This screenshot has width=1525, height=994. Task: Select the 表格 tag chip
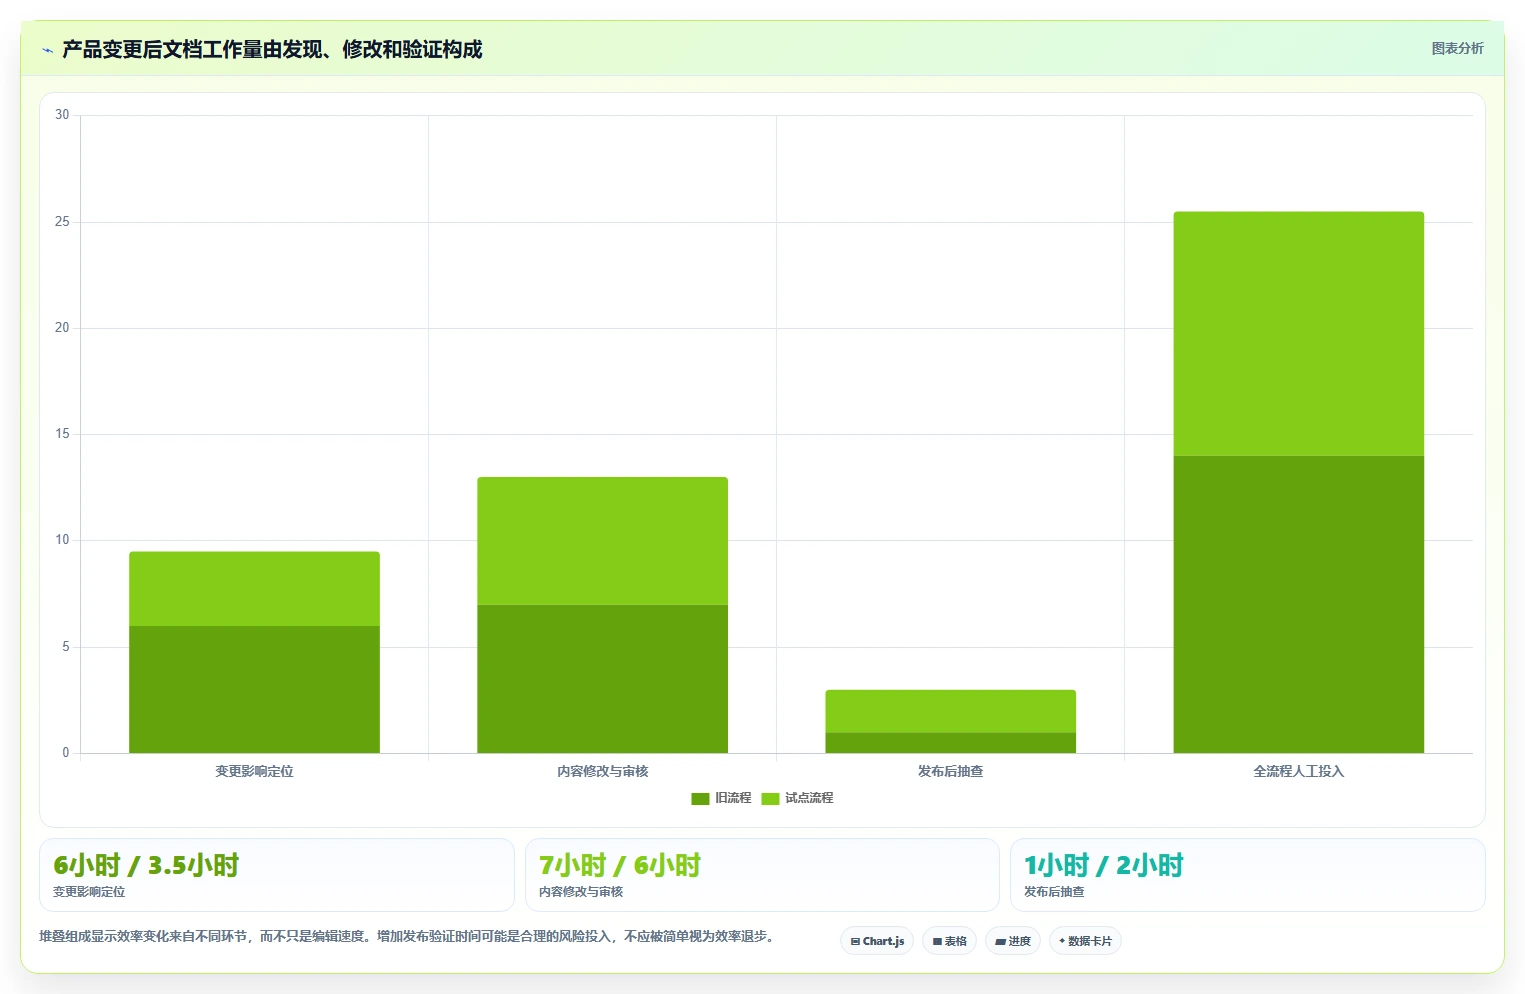pos(949,941)
